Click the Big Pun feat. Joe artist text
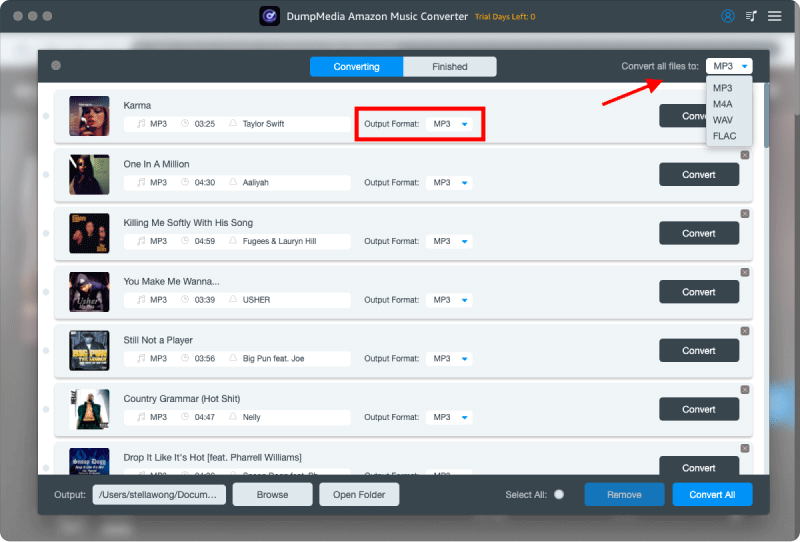The width and height of the screenshot is (800, 542). tap(273, 359)
